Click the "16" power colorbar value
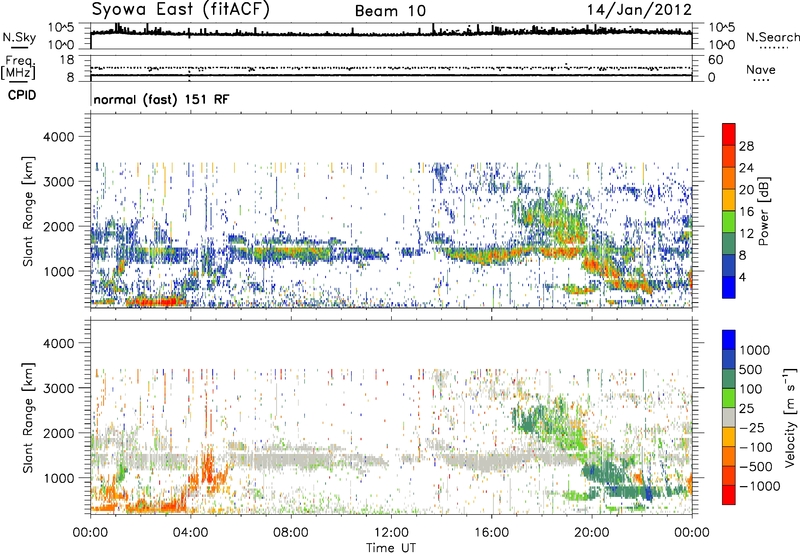Screen dimensions: 800x554 [x=746, y=212]
